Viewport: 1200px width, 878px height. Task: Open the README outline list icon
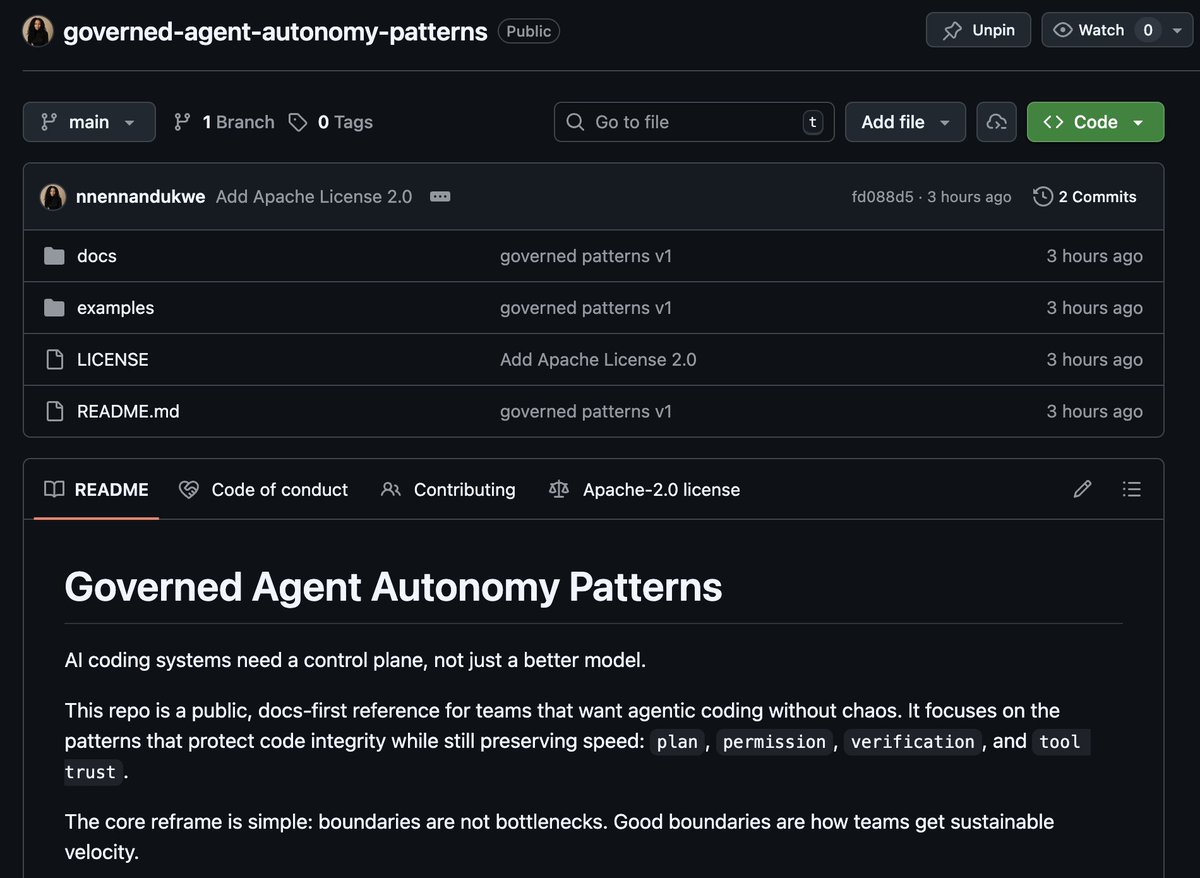coord(1132,489)
